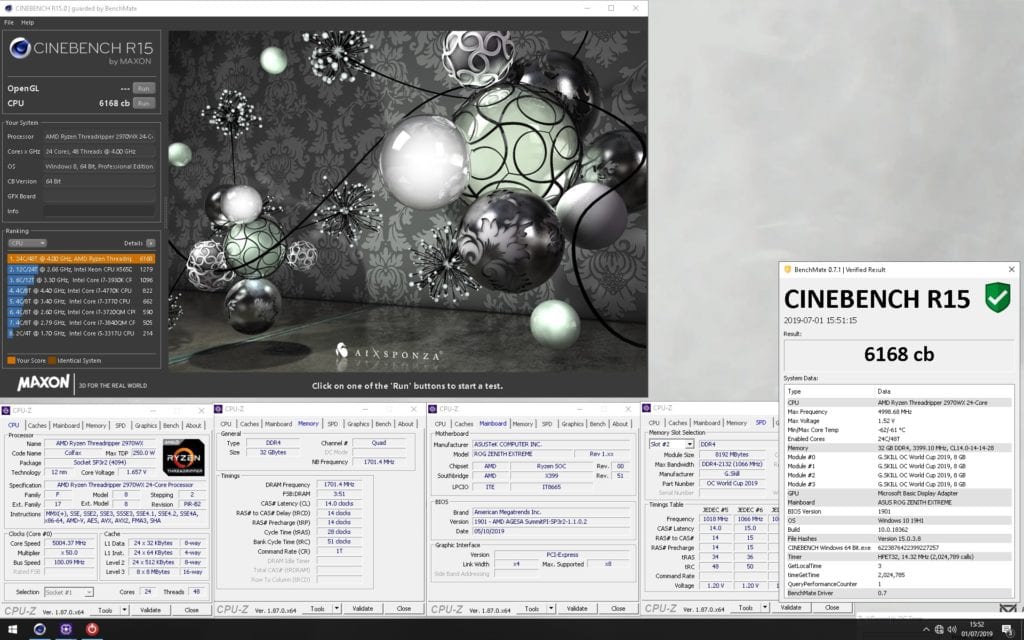Click the title icon of the CPU-tab CPU-Z window
1024x640 pixels.
coord(6,410)
